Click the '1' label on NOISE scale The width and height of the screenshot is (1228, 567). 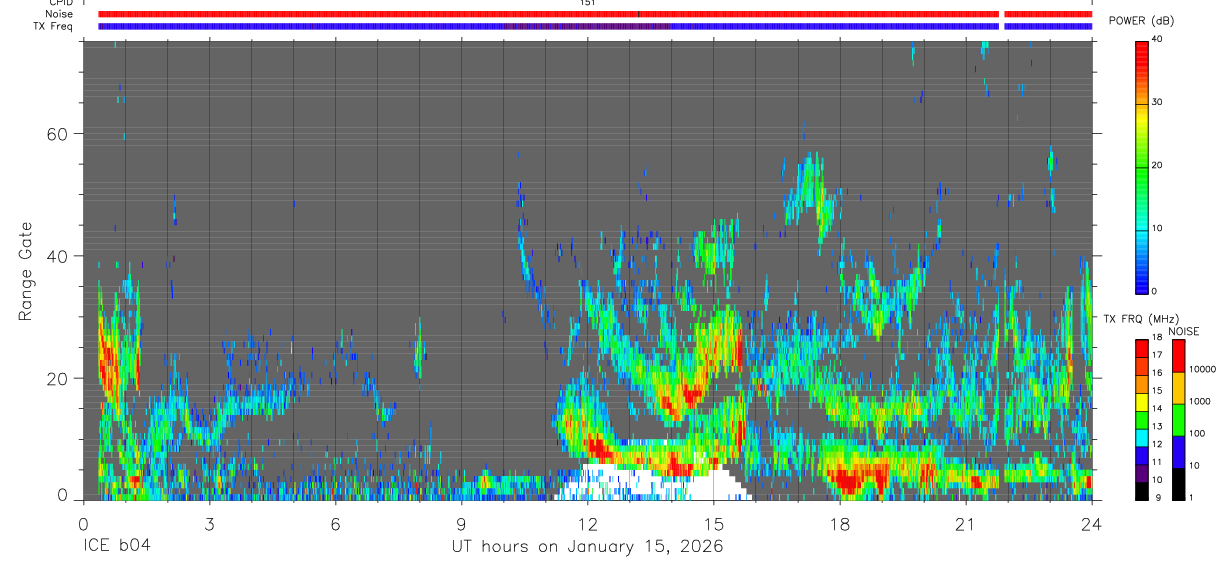tap(1192, 499)
